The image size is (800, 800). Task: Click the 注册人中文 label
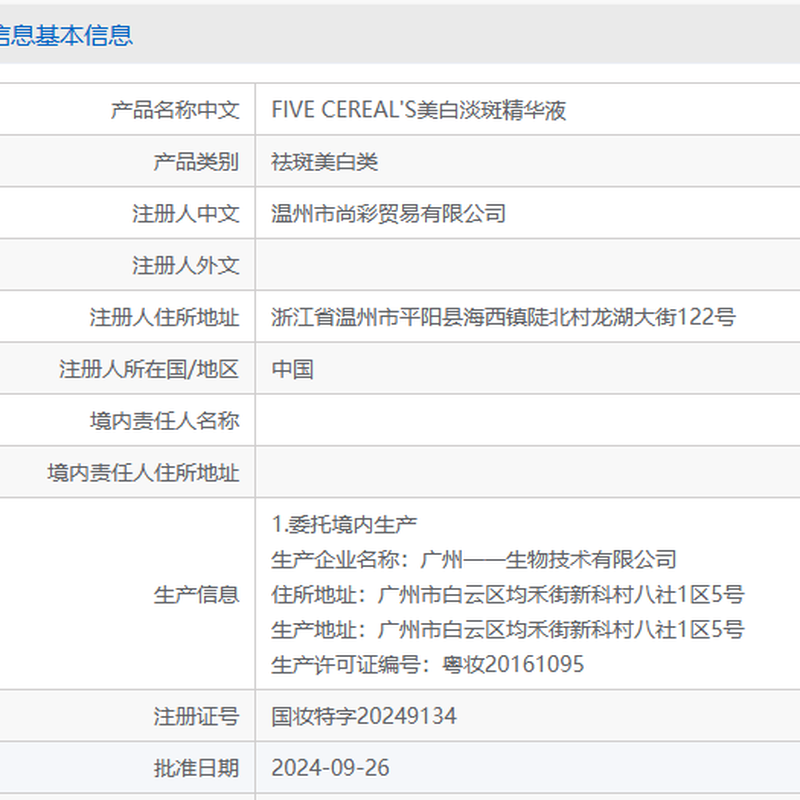click(x=186, y=214)
